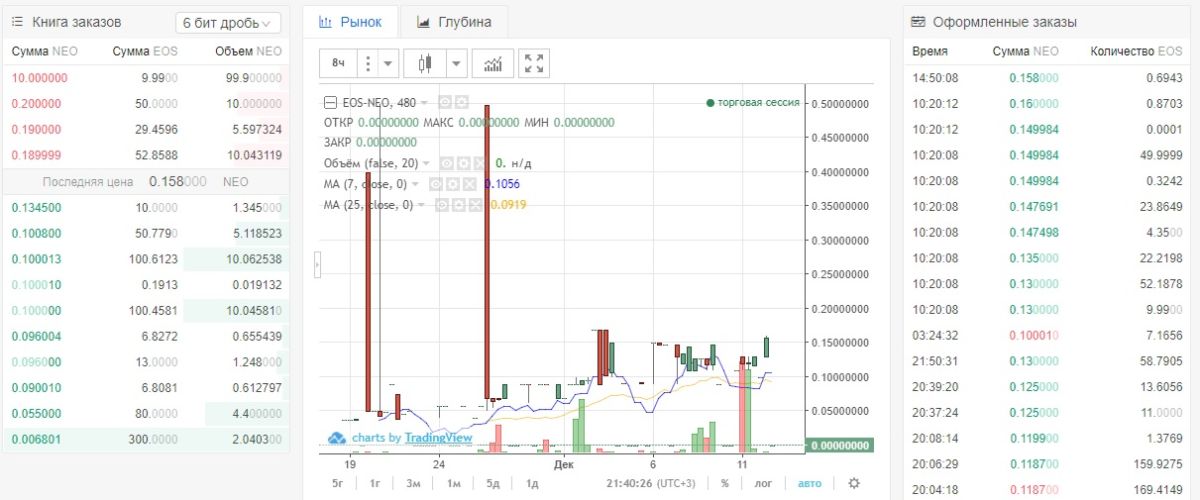Select sell order at price 0.190000

coord(146,129)
